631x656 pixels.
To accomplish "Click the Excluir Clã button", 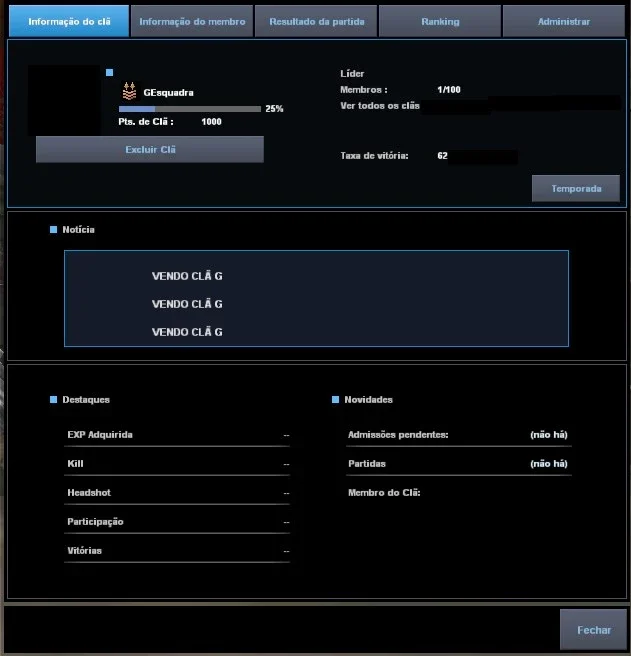I will (x=150, y=149).
